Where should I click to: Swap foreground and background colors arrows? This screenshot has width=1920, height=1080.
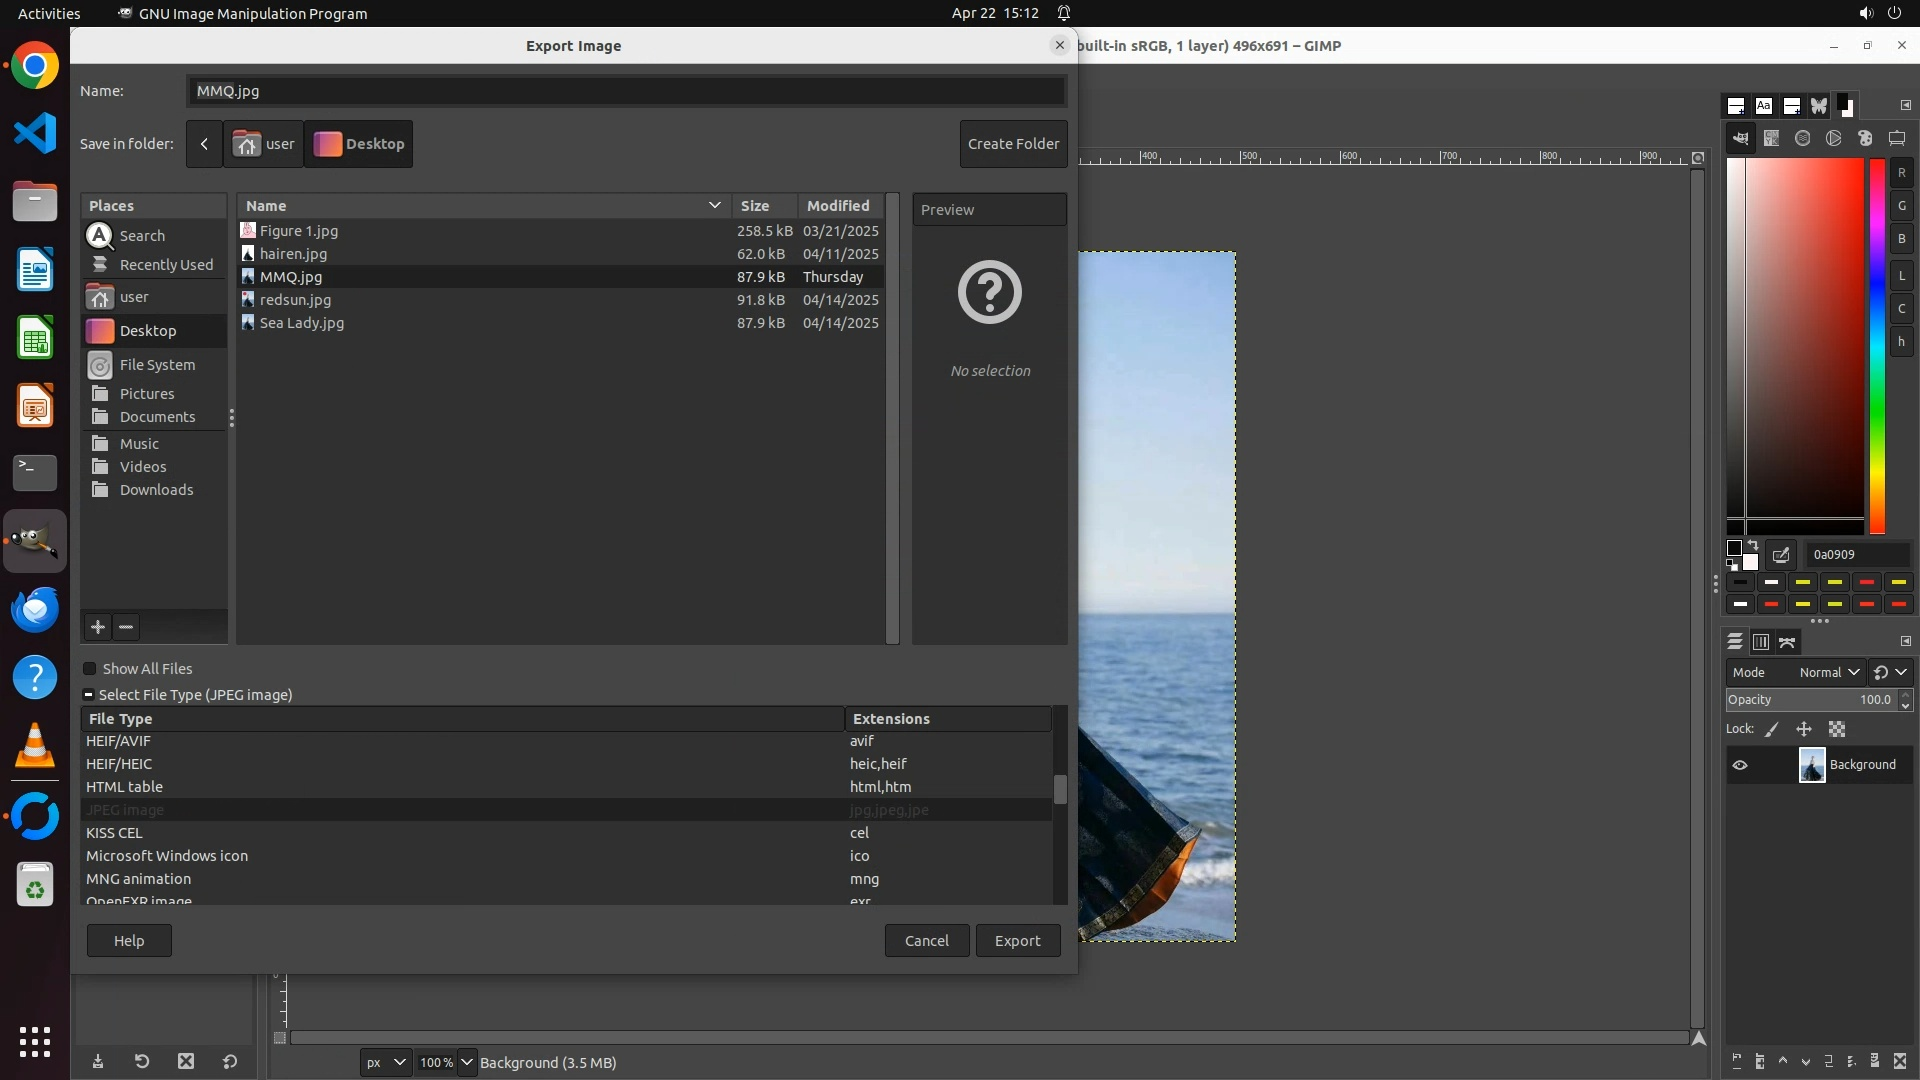coord(1752,545)
